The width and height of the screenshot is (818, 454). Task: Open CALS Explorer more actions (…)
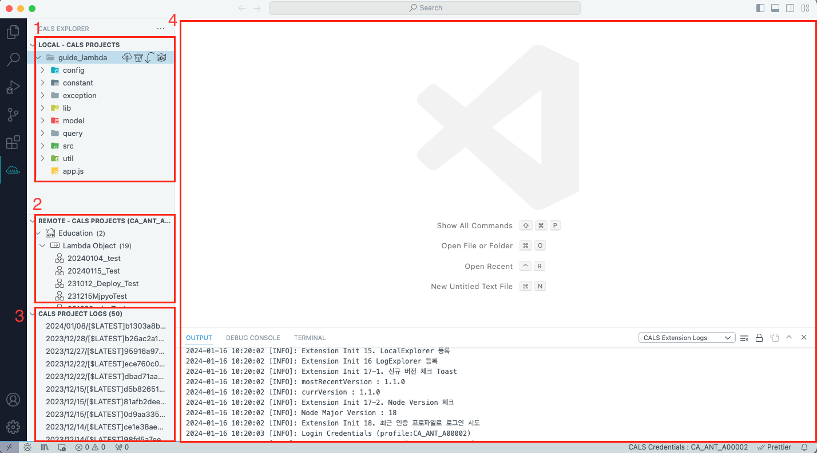pyautogui.click(x=161, y=29)
